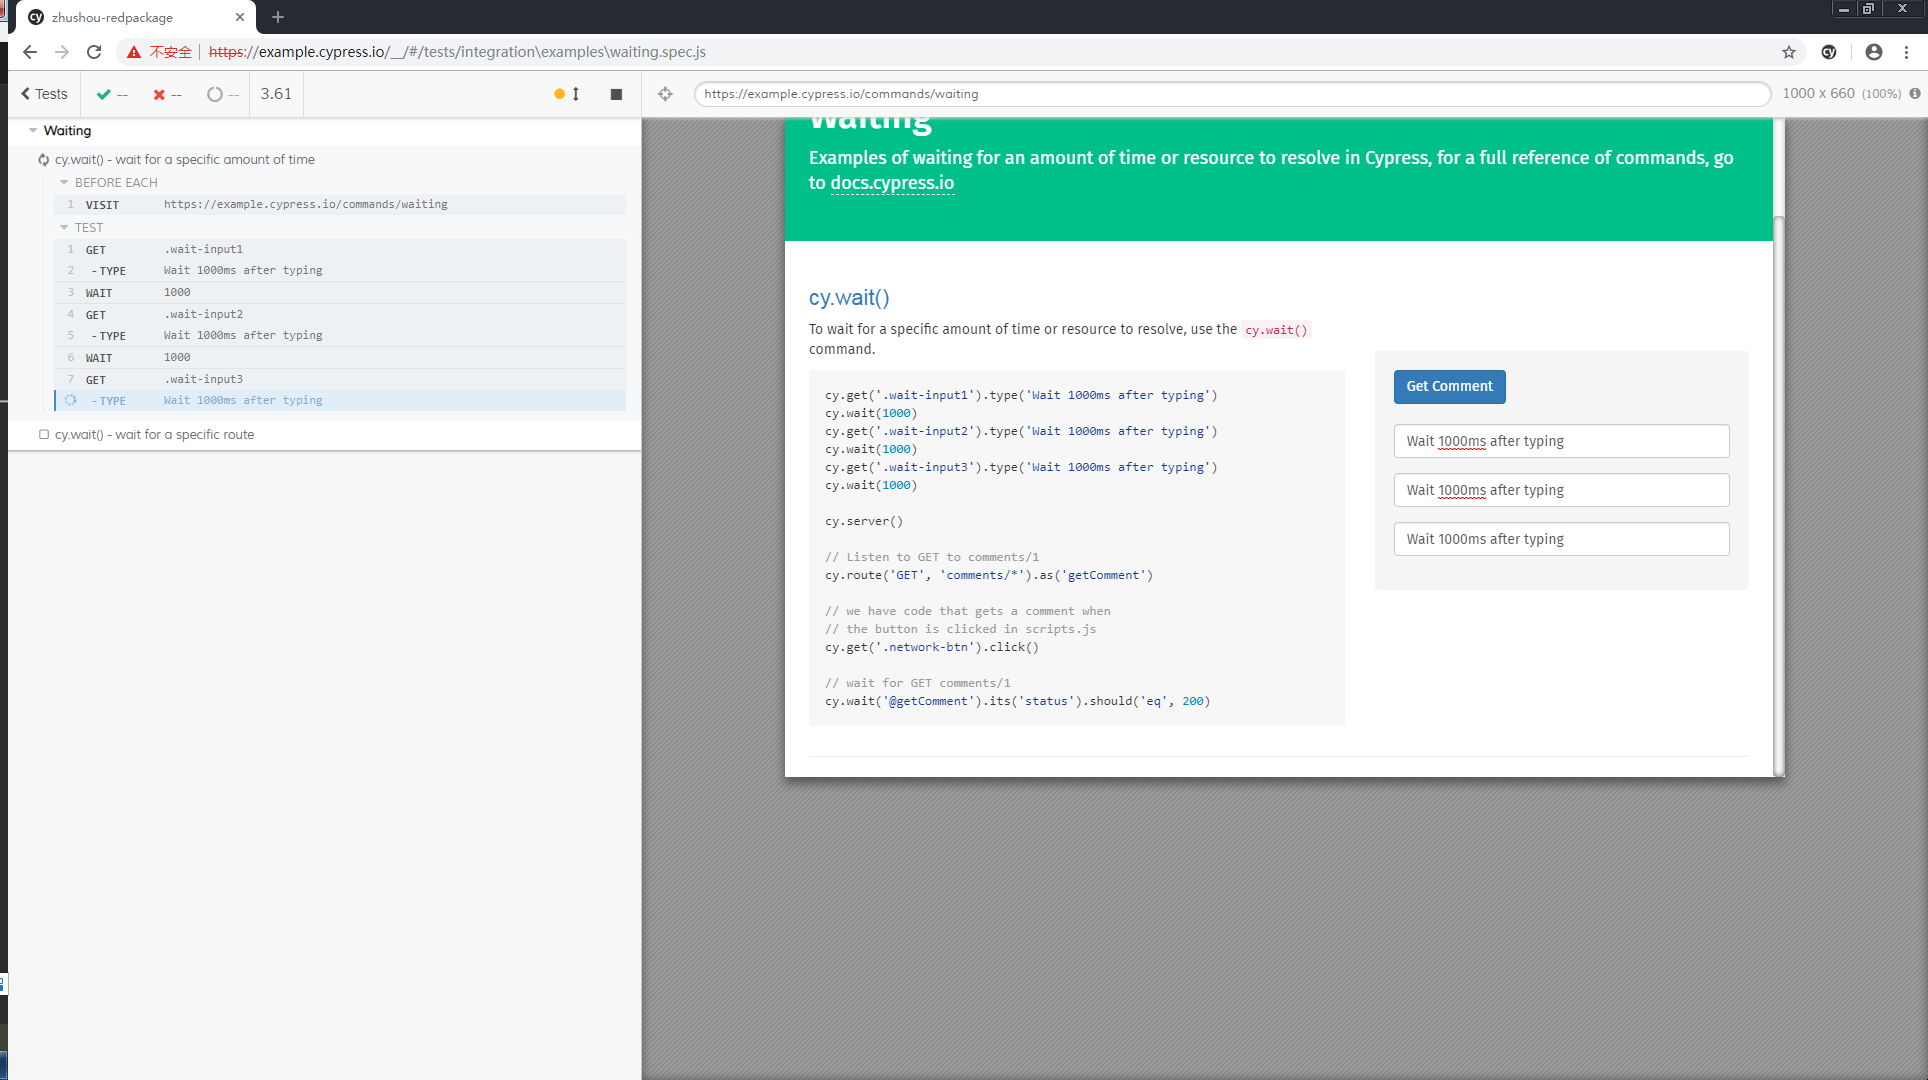The width and height of the screenshot is (1928, 1080).
Task: Click the third Wait 1000ms input field
Action: pos(1561,539)
